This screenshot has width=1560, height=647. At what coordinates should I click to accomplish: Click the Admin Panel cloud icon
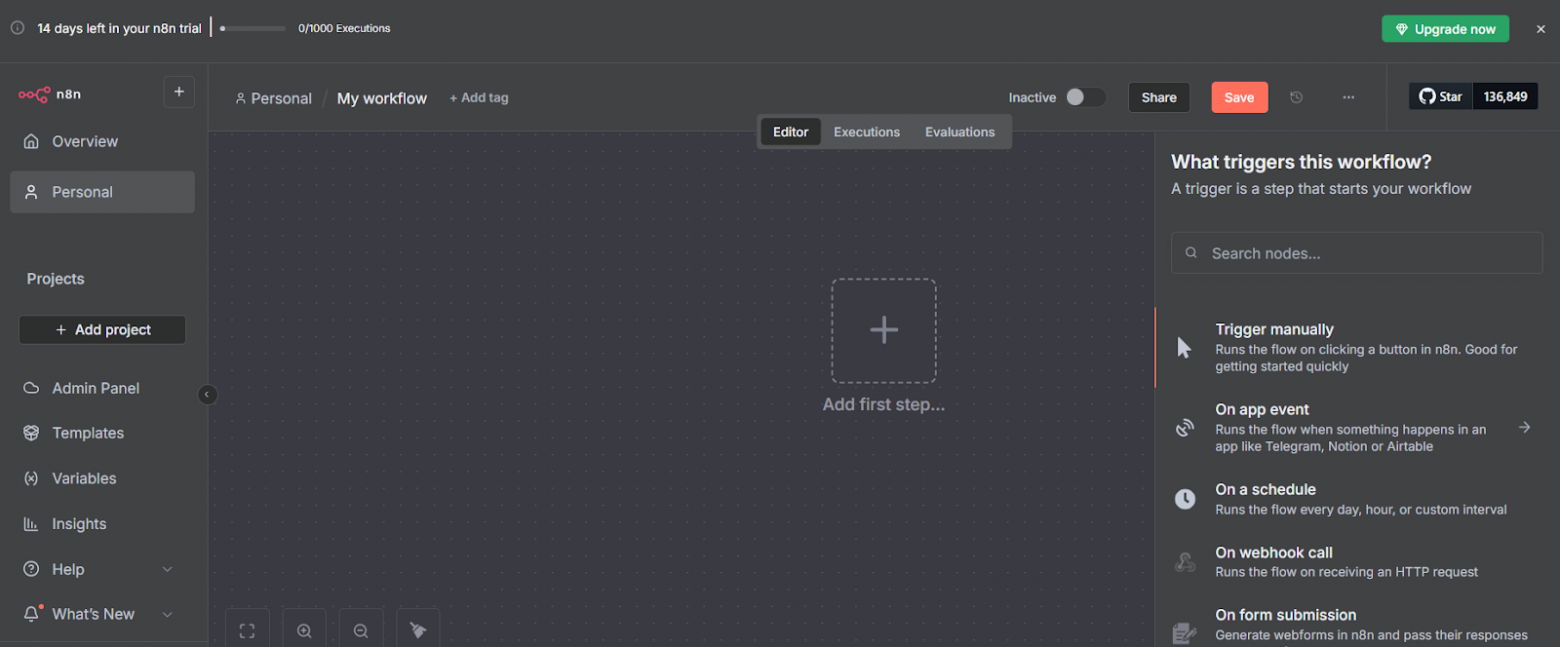point(32,388)
